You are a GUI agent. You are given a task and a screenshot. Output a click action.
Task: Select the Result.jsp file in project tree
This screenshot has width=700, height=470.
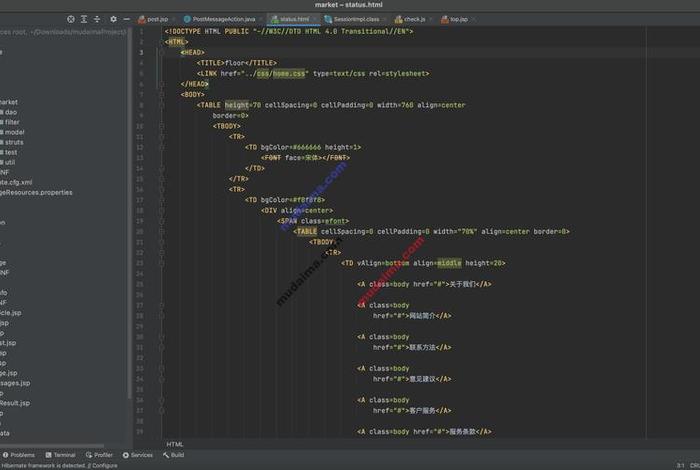15,403
